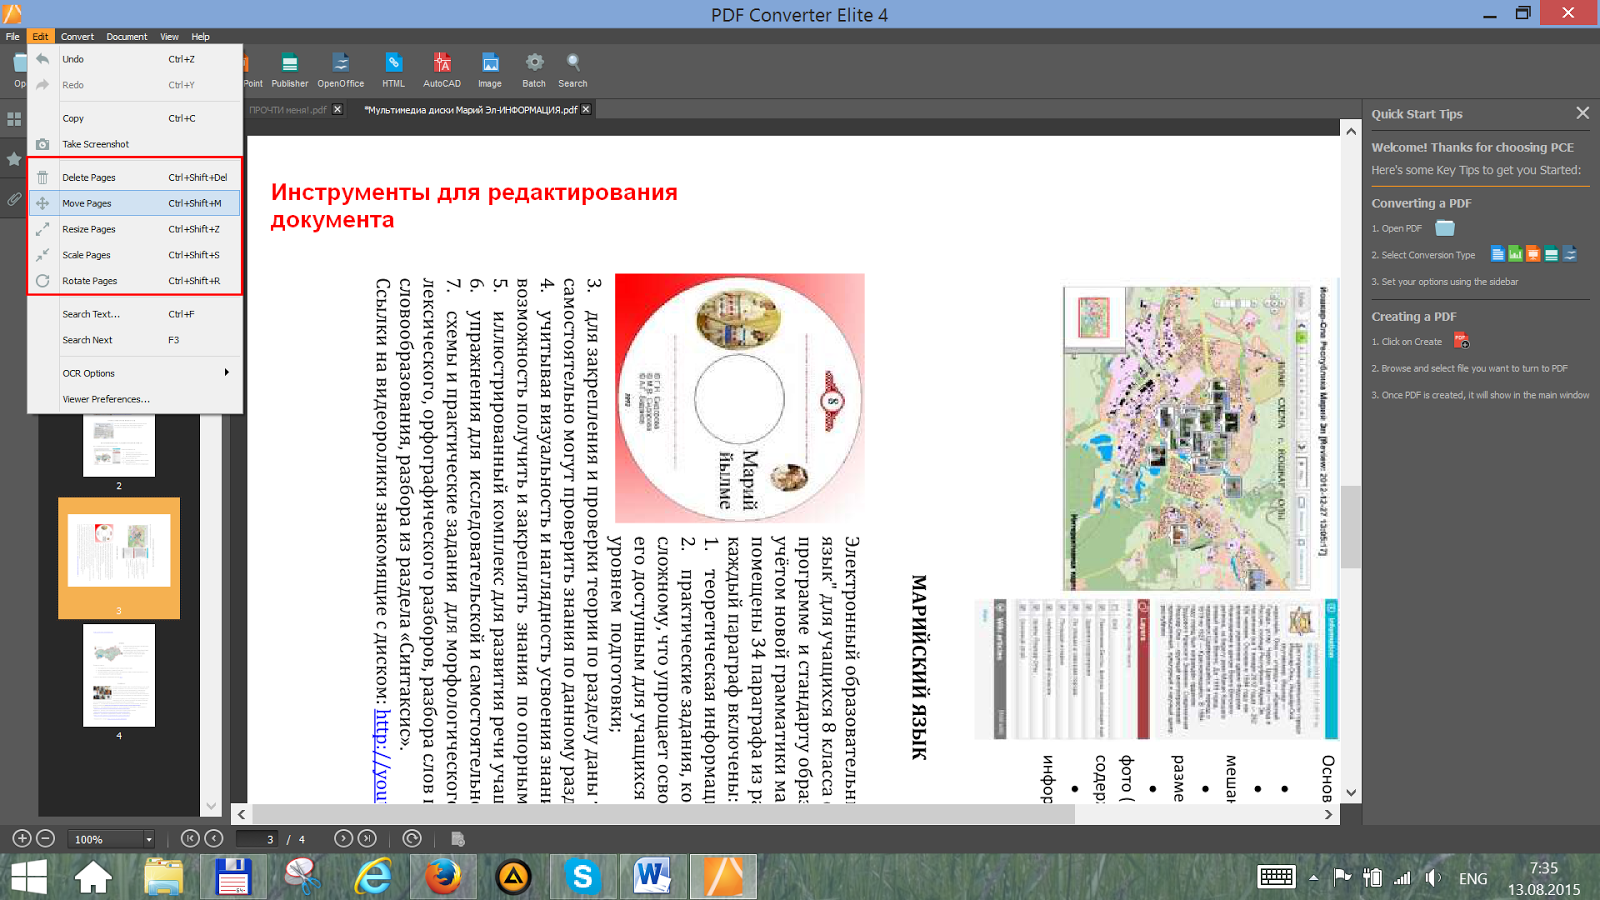
Task: Go to next page
Action: pyautogui.click(x=343, y=838)
